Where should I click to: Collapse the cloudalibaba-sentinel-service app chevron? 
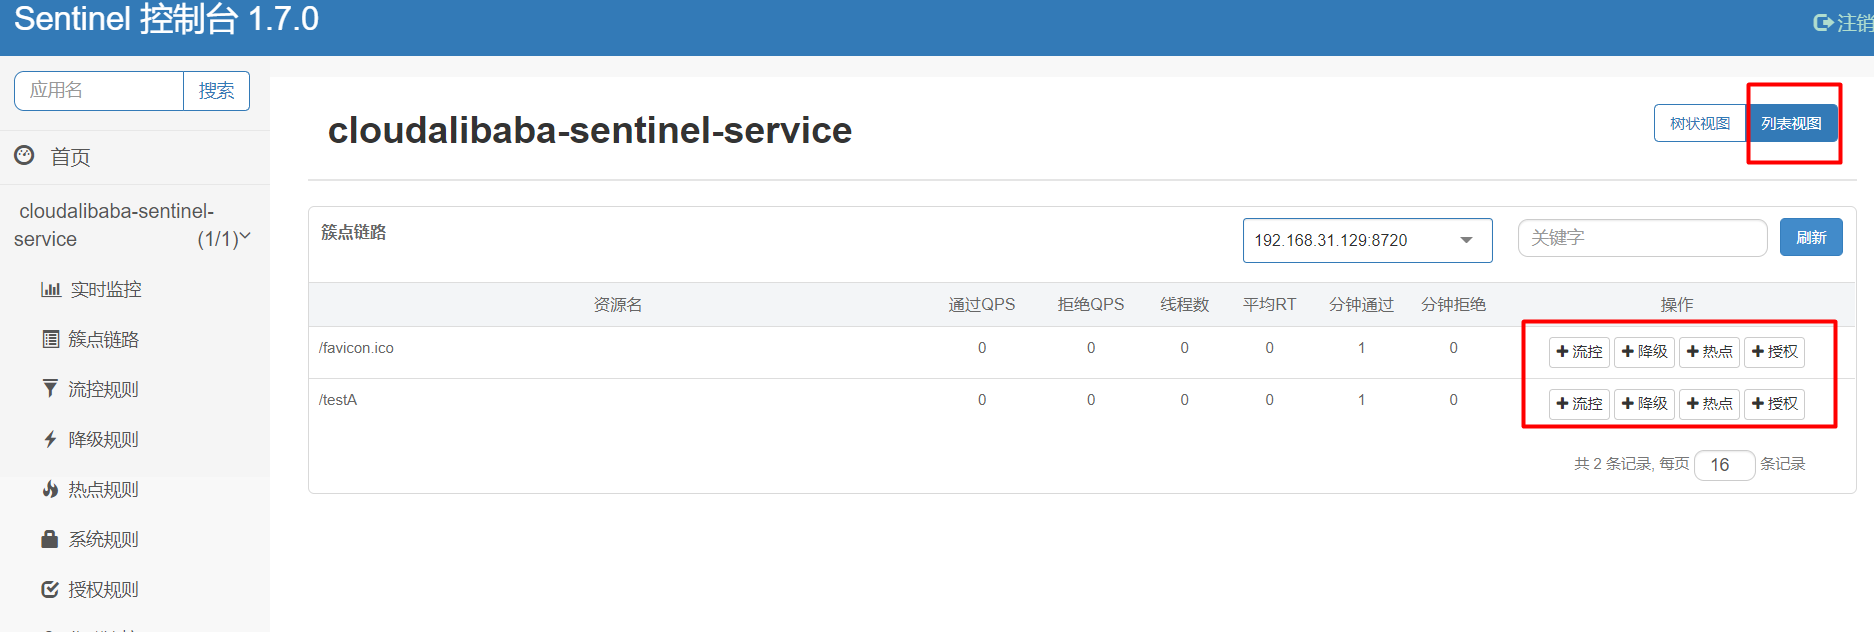(245, 236)
